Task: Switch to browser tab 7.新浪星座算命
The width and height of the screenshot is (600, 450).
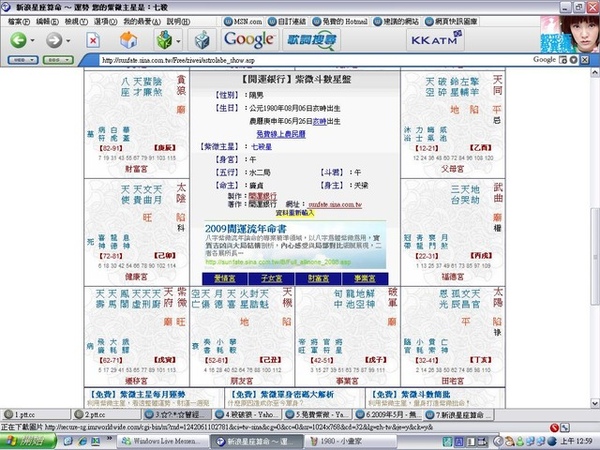Action: [x=458, y=414]
